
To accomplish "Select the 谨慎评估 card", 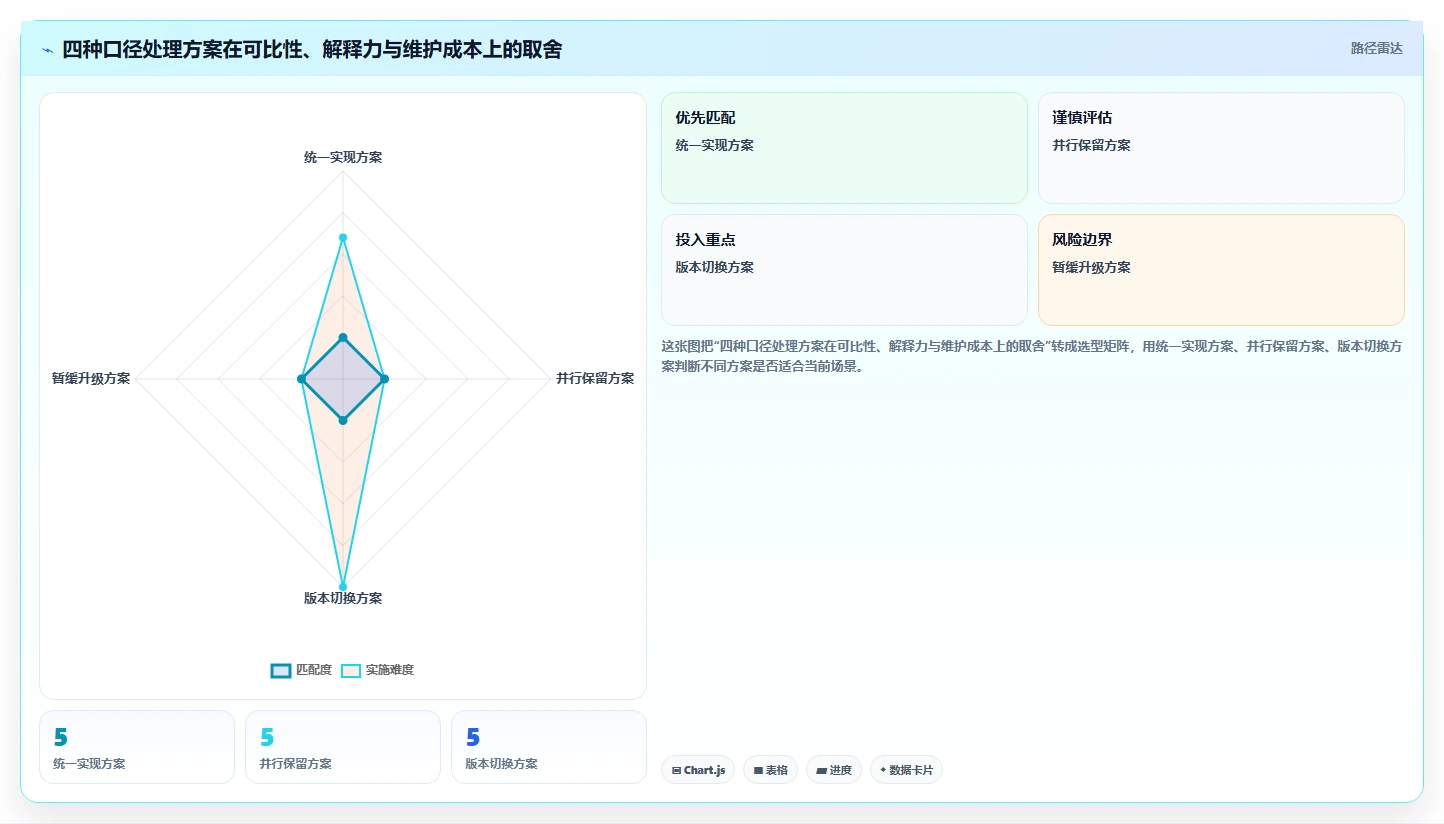I will click(1221, 148).
